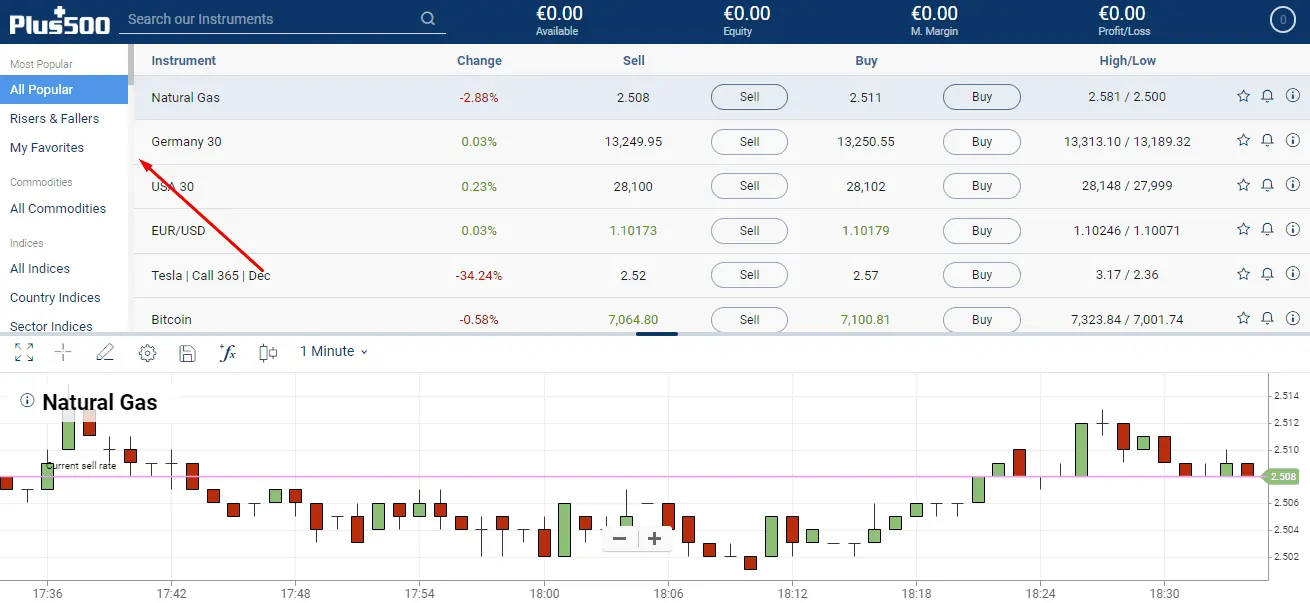Go to My Favorites

tap(47, 147)
